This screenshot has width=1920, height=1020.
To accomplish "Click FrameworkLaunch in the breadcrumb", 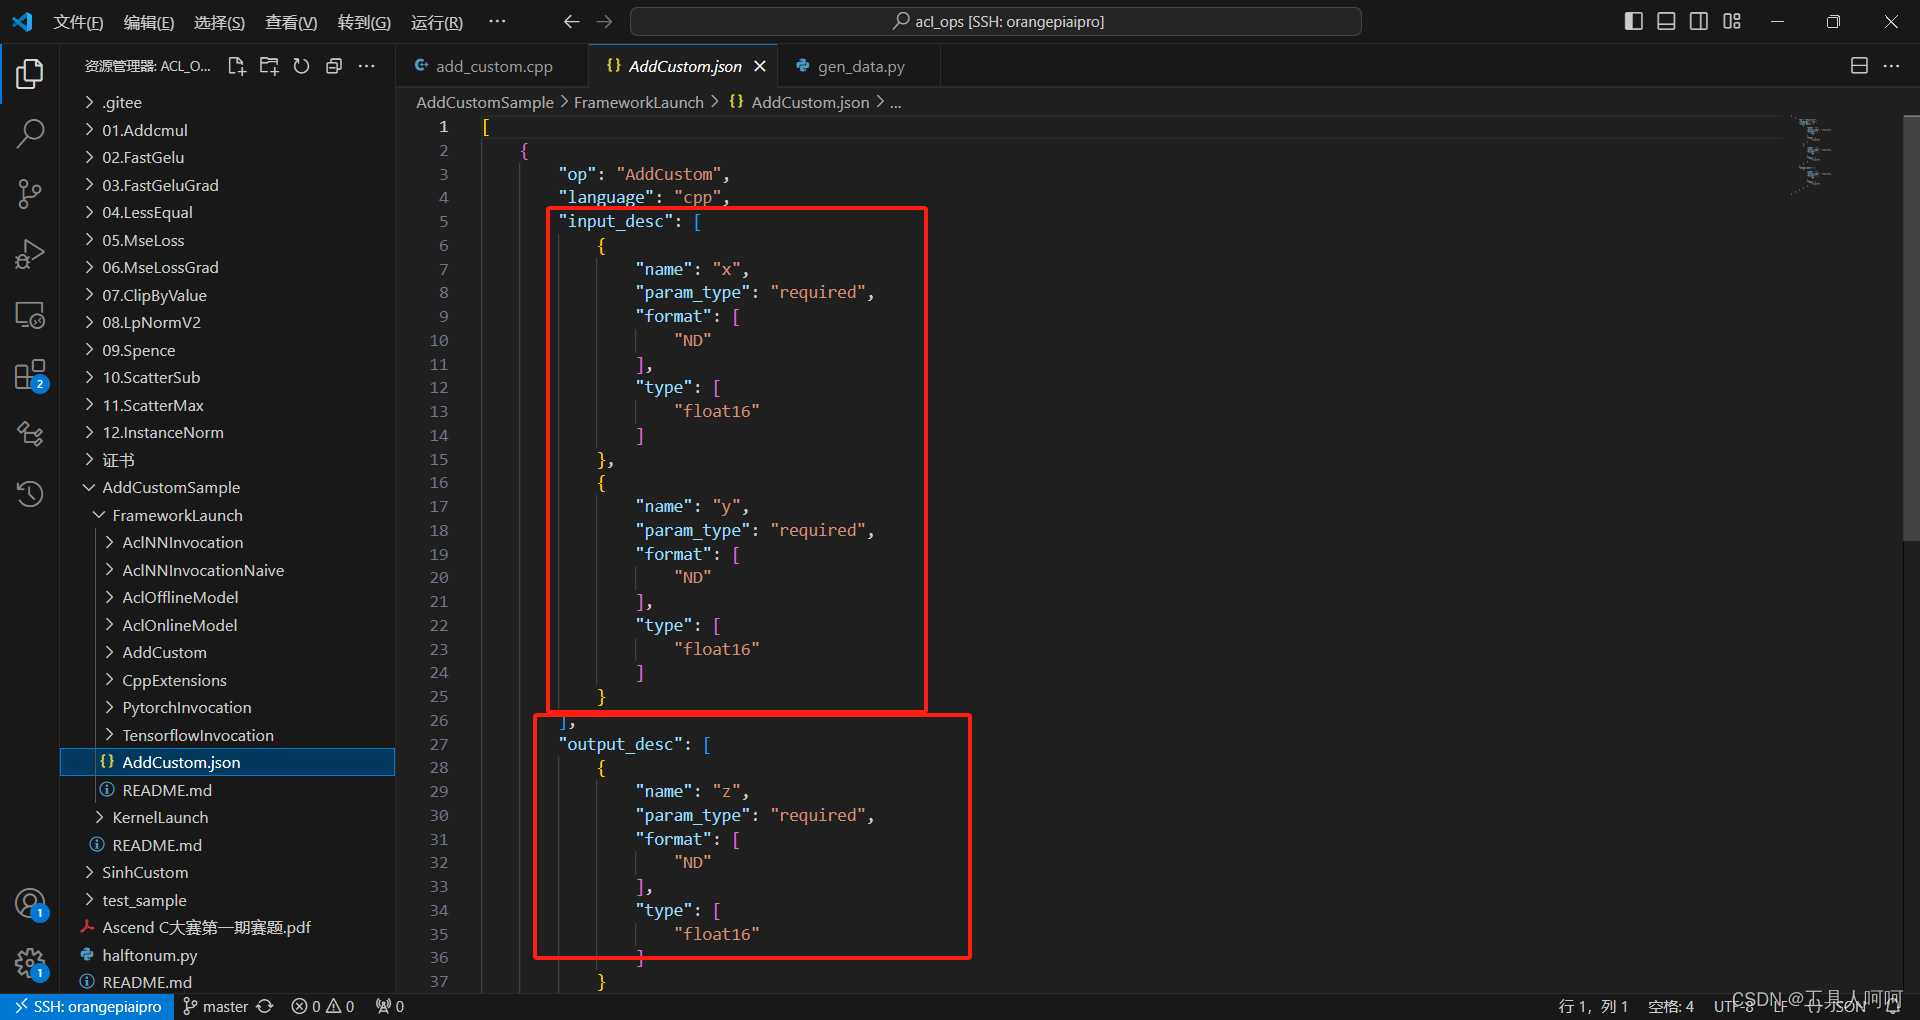I will [x=638, y=102].
